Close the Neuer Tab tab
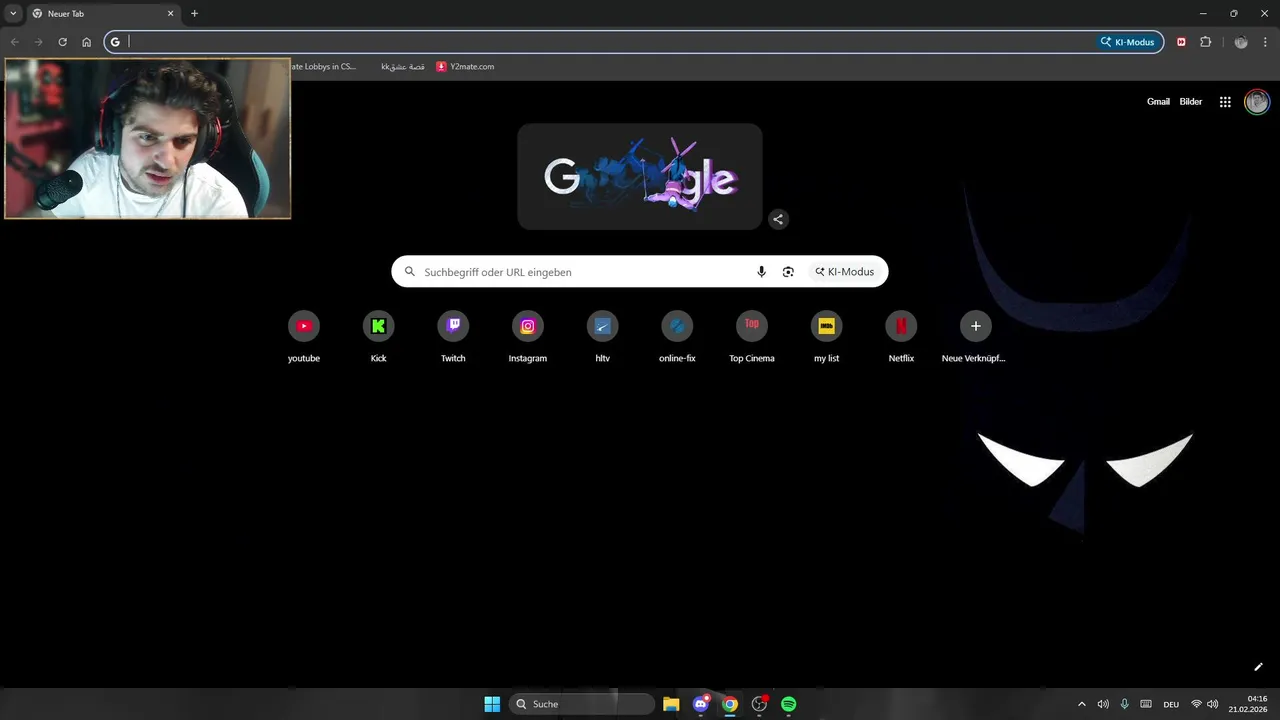Image resolution: width=1280 pixels, height=720 pixels. click(170, 14)
